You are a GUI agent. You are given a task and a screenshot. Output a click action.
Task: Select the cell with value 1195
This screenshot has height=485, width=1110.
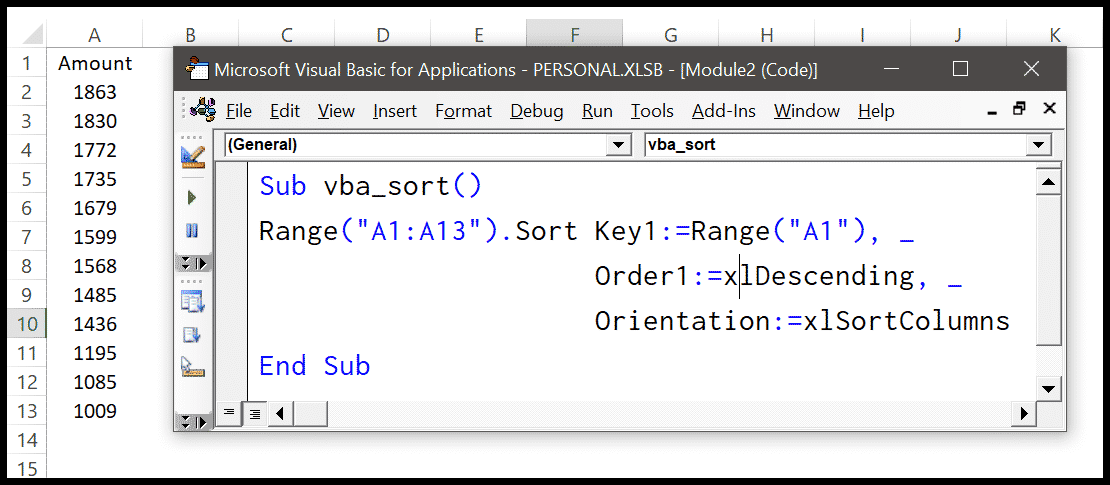click(x=95, y=353)
